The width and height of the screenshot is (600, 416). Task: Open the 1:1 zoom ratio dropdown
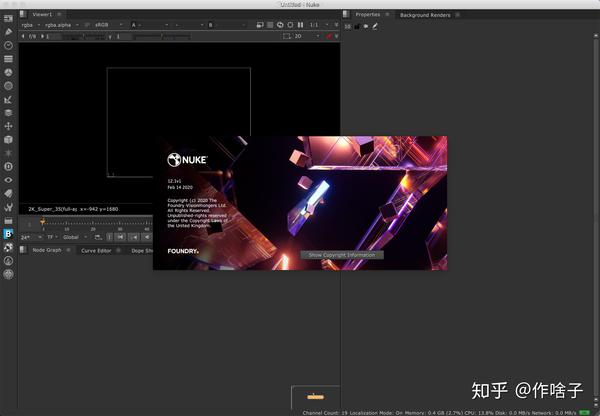319,25
